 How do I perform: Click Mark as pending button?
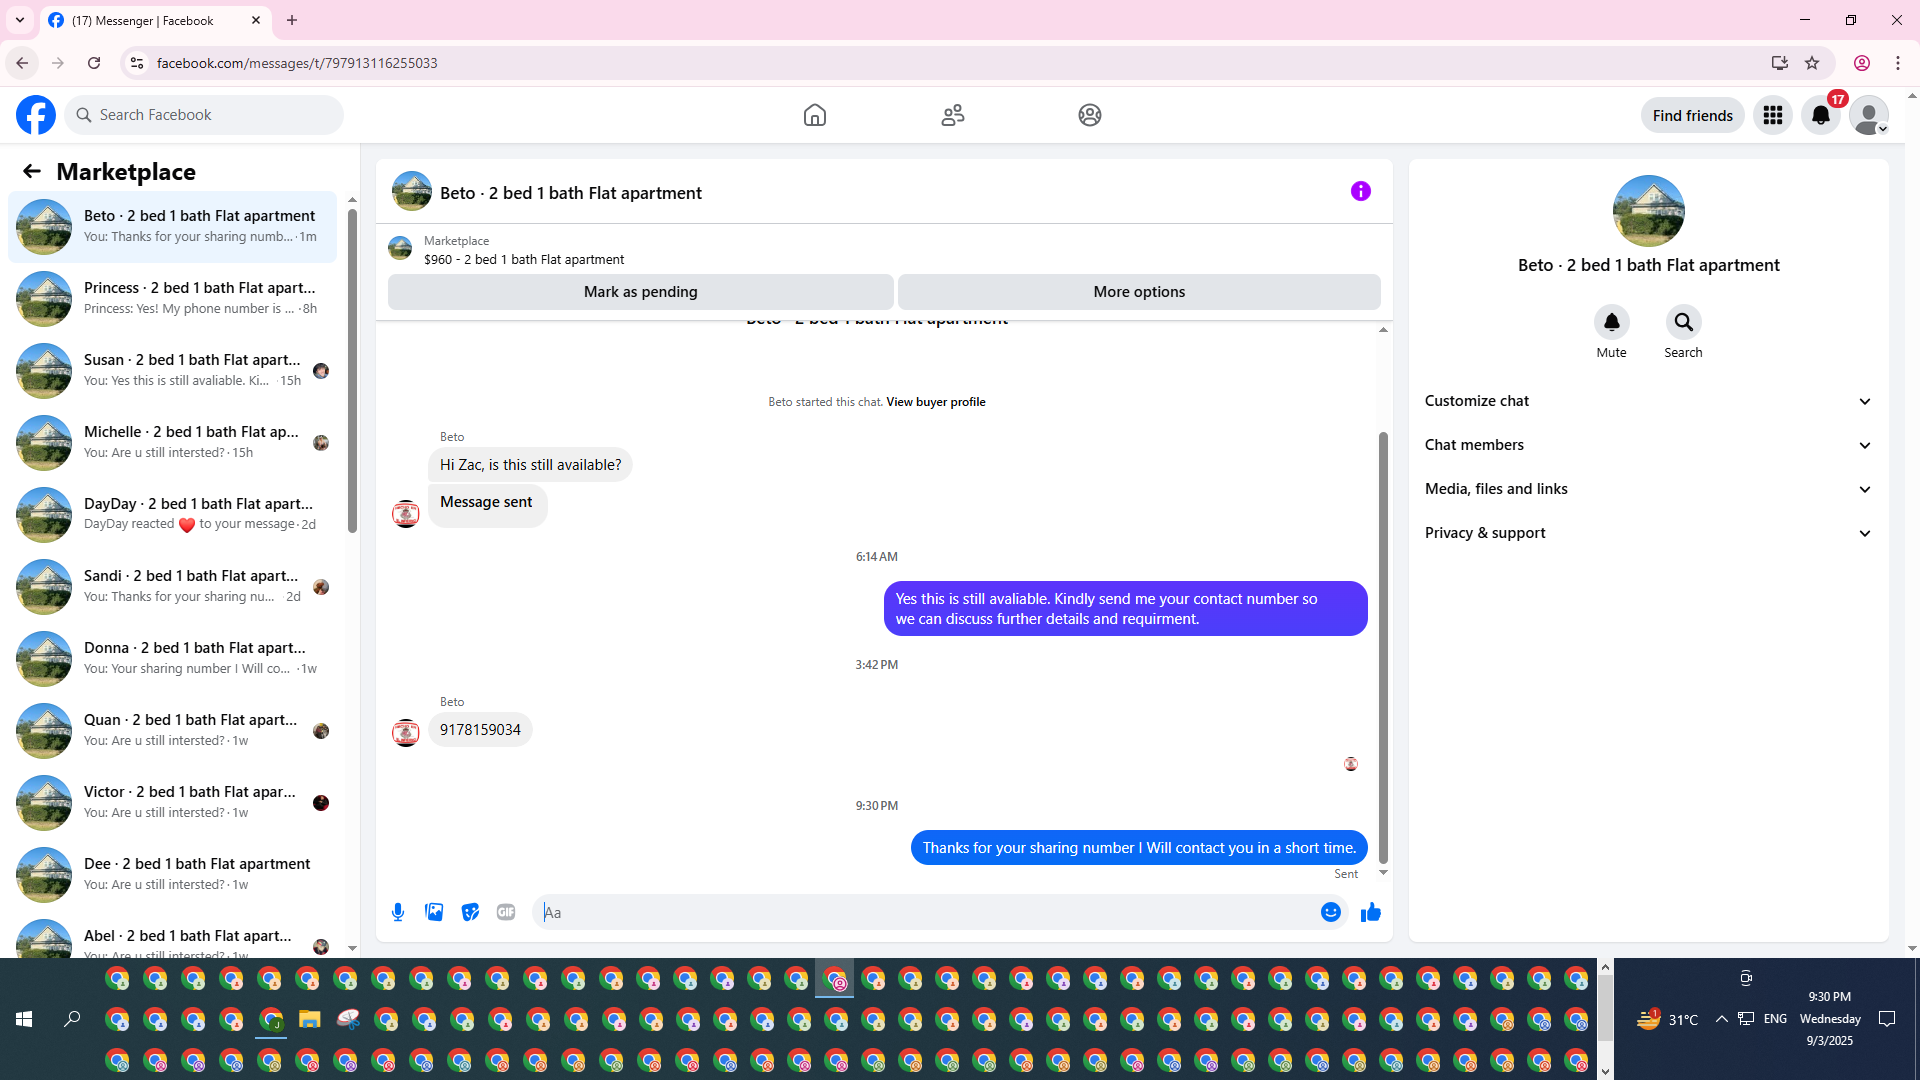(x=641, y=292)
